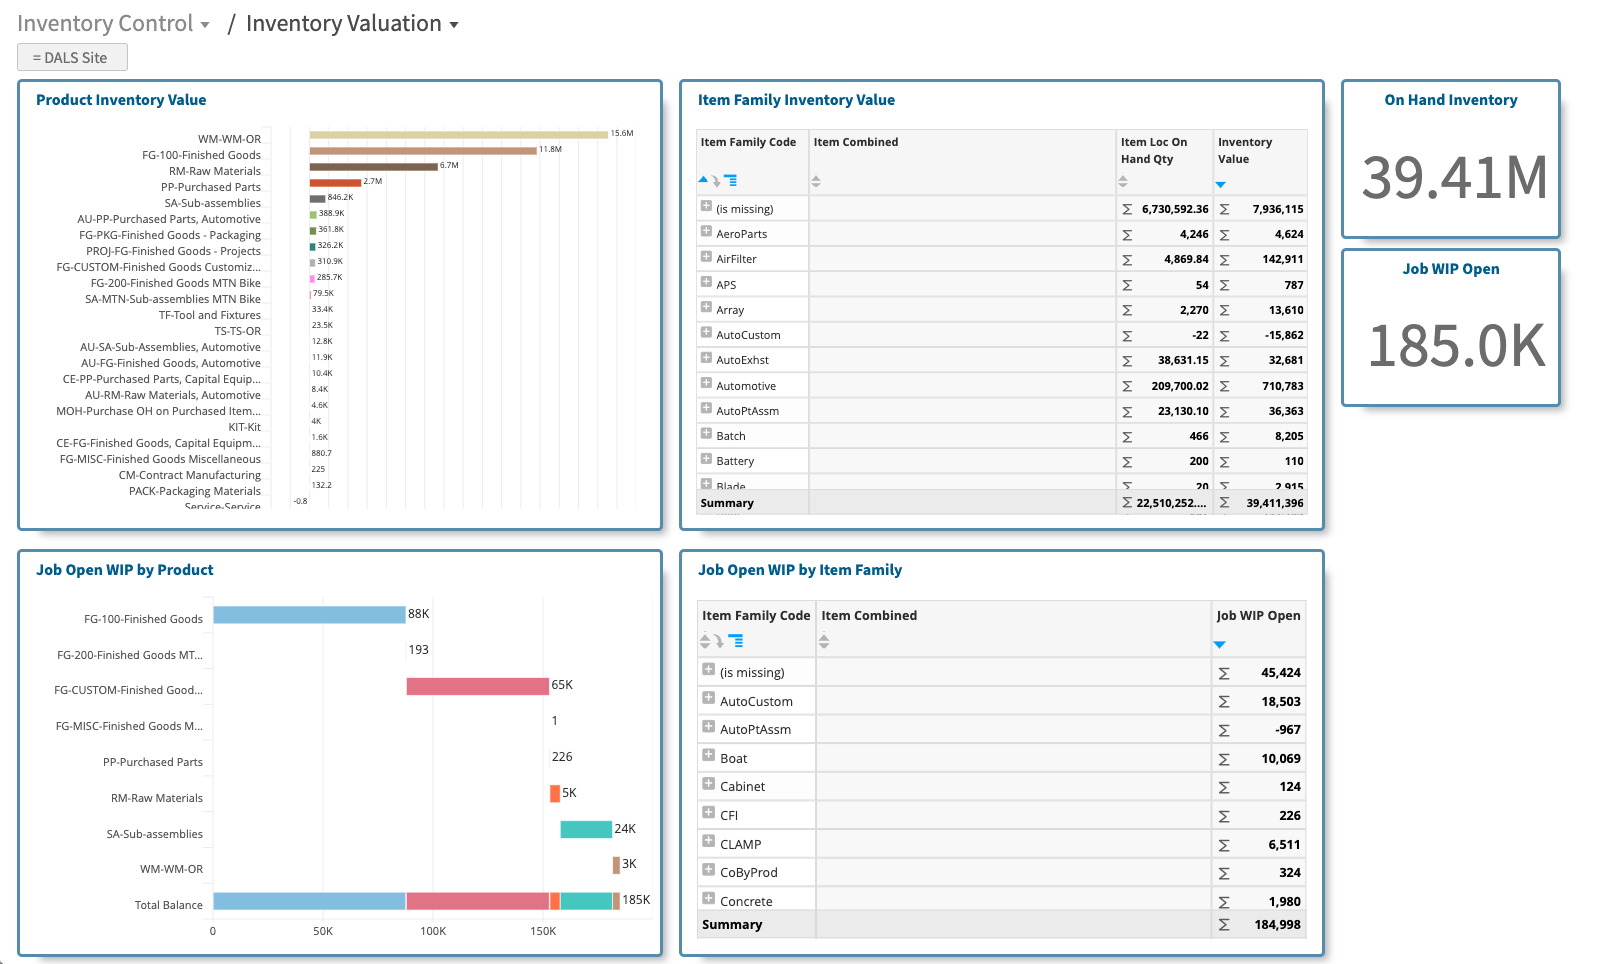This screenshot has height=964, width=1606.
Task: Click the DALS Site filter button
Action: coord(72,58)
